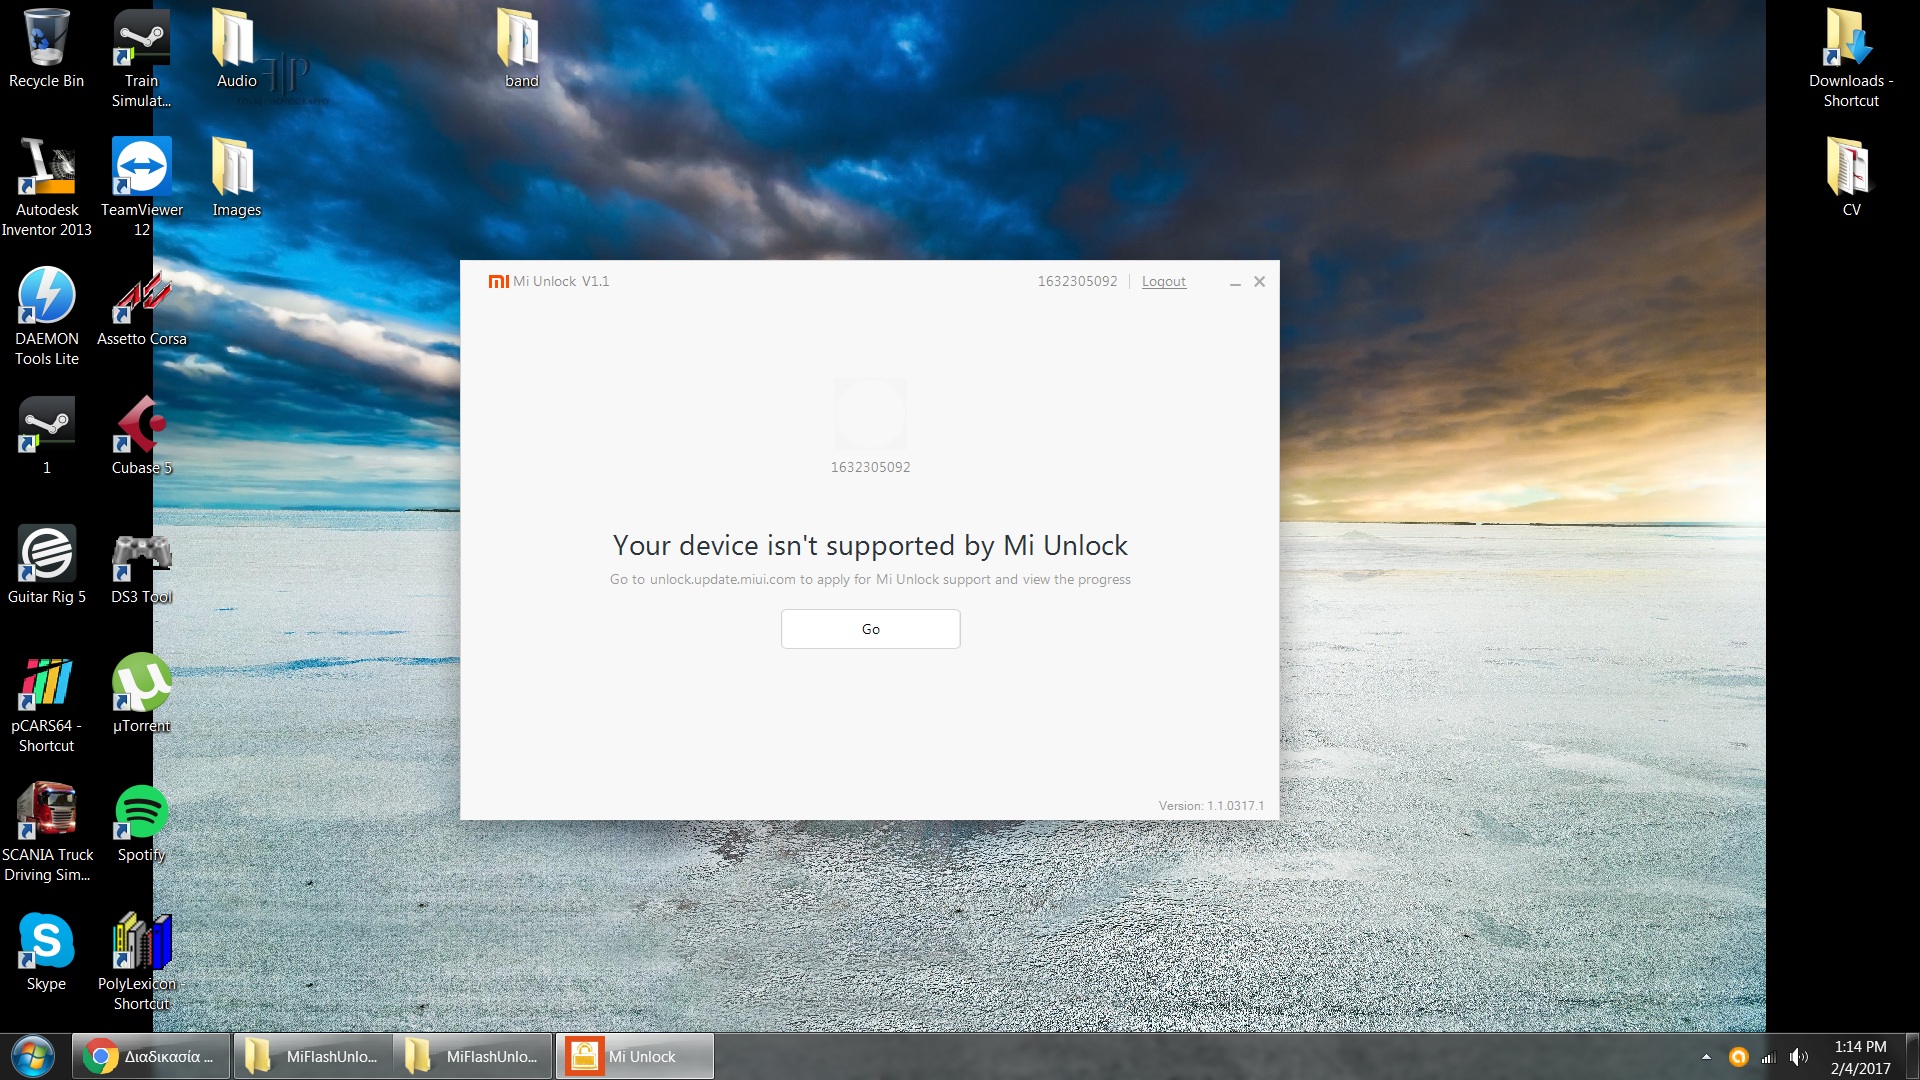Switch to the Chrome taskbar button

click(x=150, y=1056)
